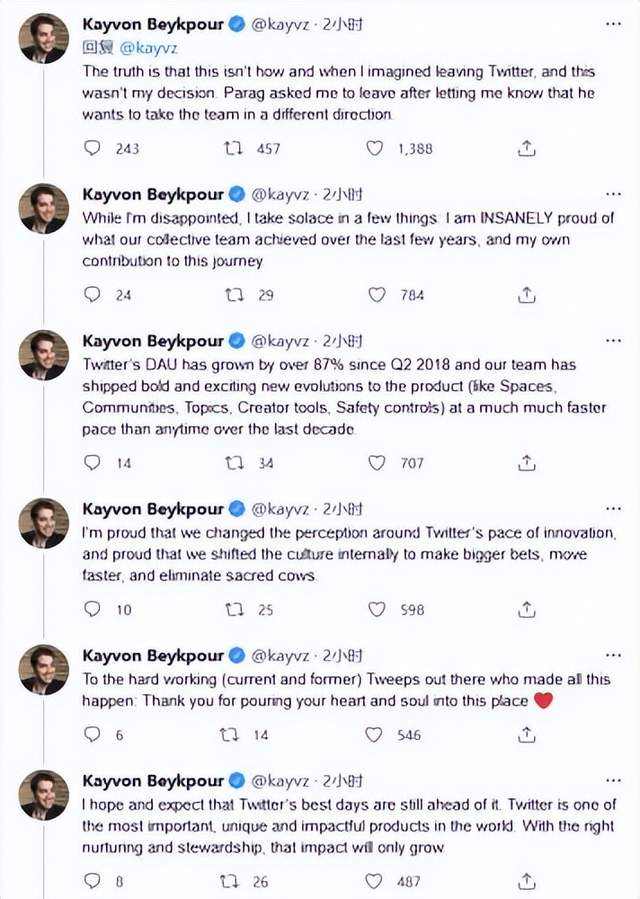Viewport: 640px width, 899px height.
Task: Retweet the tweet with 14 retweets
Action: tap(229, 734)
